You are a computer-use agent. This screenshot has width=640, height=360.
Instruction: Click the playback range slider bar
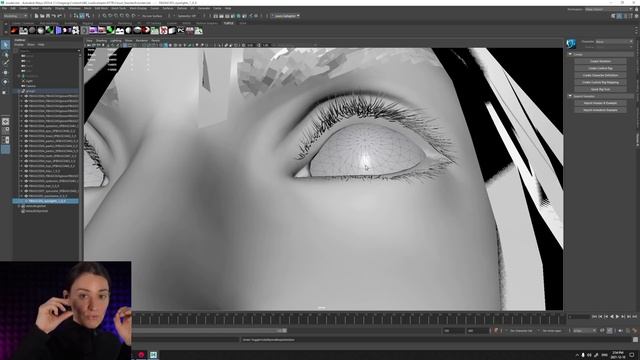point(210,331)
